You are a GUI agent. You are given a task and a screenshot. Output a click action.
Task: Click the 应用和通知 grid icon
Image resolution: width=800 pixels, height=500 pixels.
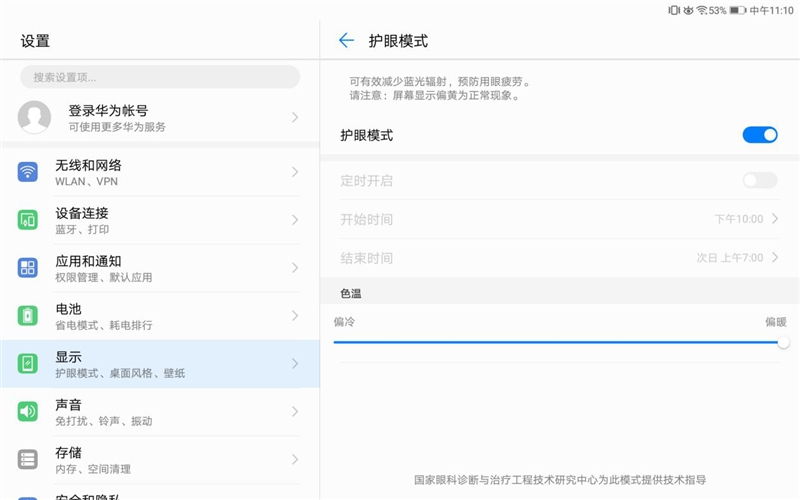(x=28, y=268)
